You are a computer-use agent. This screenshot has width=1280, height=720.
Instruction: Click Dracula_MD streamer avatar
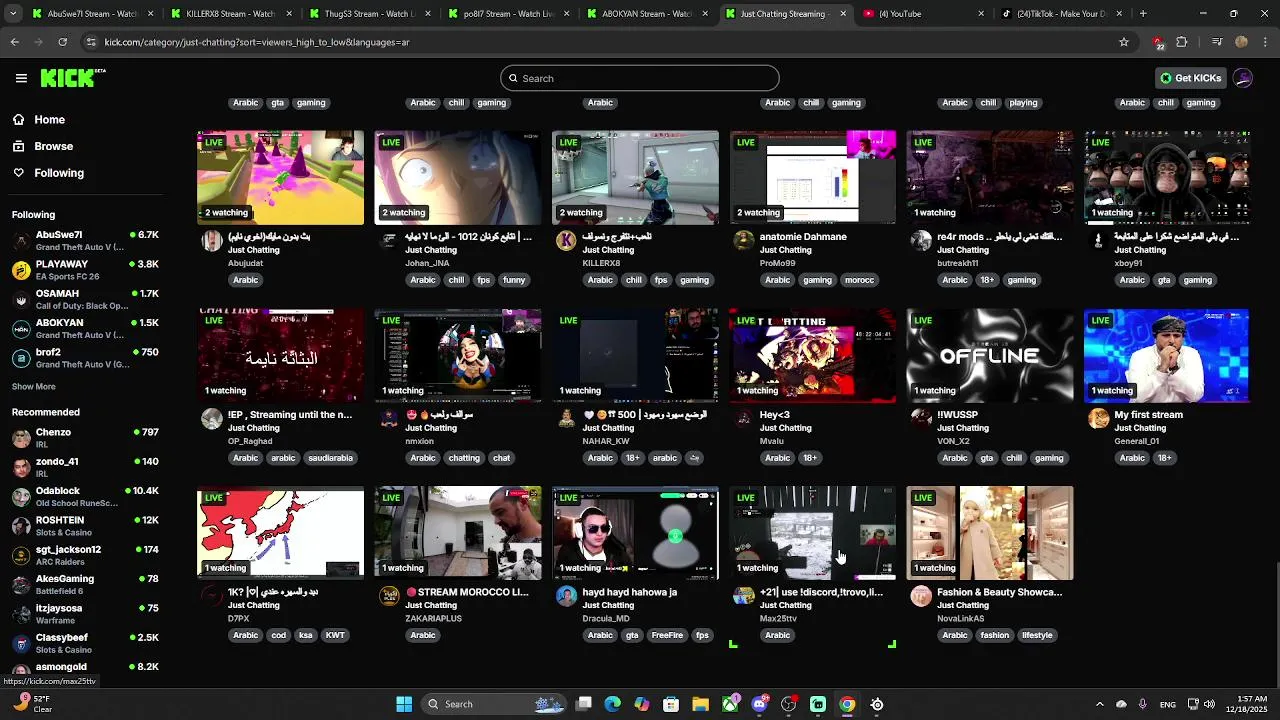pos(566,596)
